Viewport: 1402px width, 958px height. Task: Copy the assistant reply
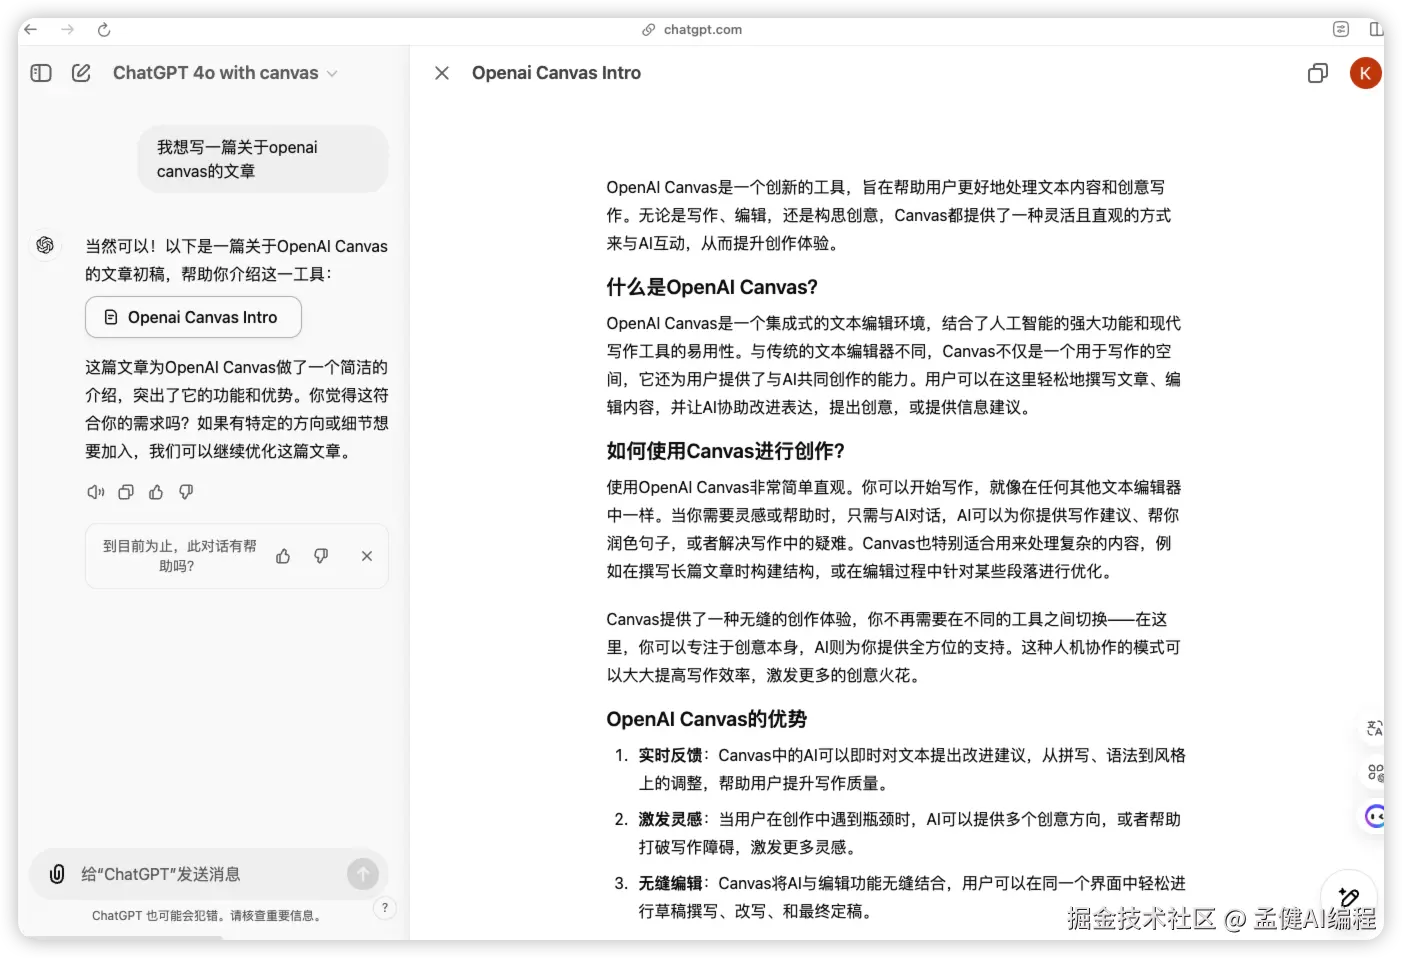click(x=126, y=492)
